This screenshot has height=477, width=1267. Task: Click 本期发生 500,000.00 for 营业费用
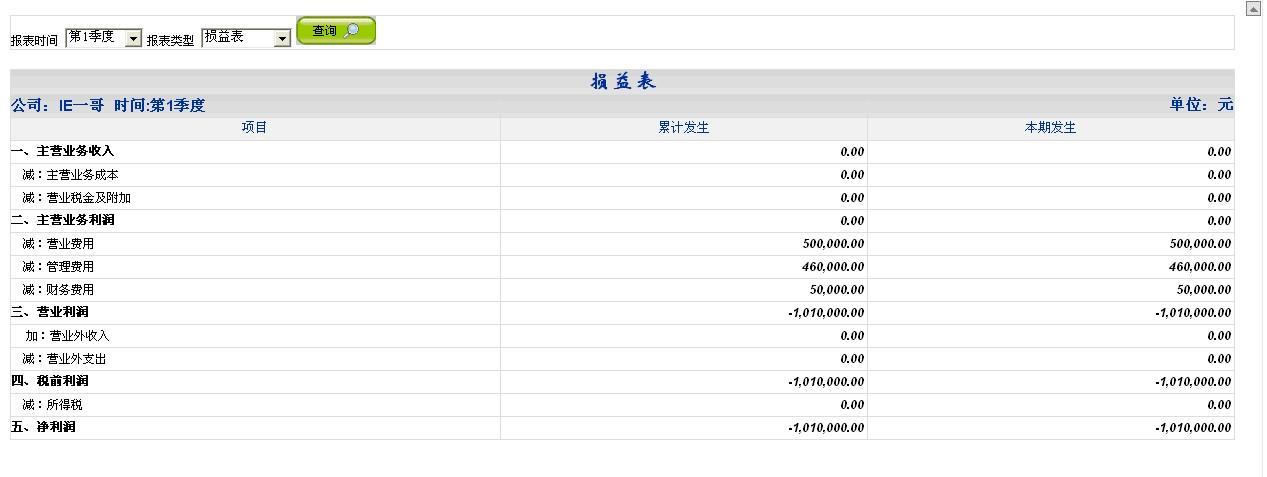[1201, 243]
